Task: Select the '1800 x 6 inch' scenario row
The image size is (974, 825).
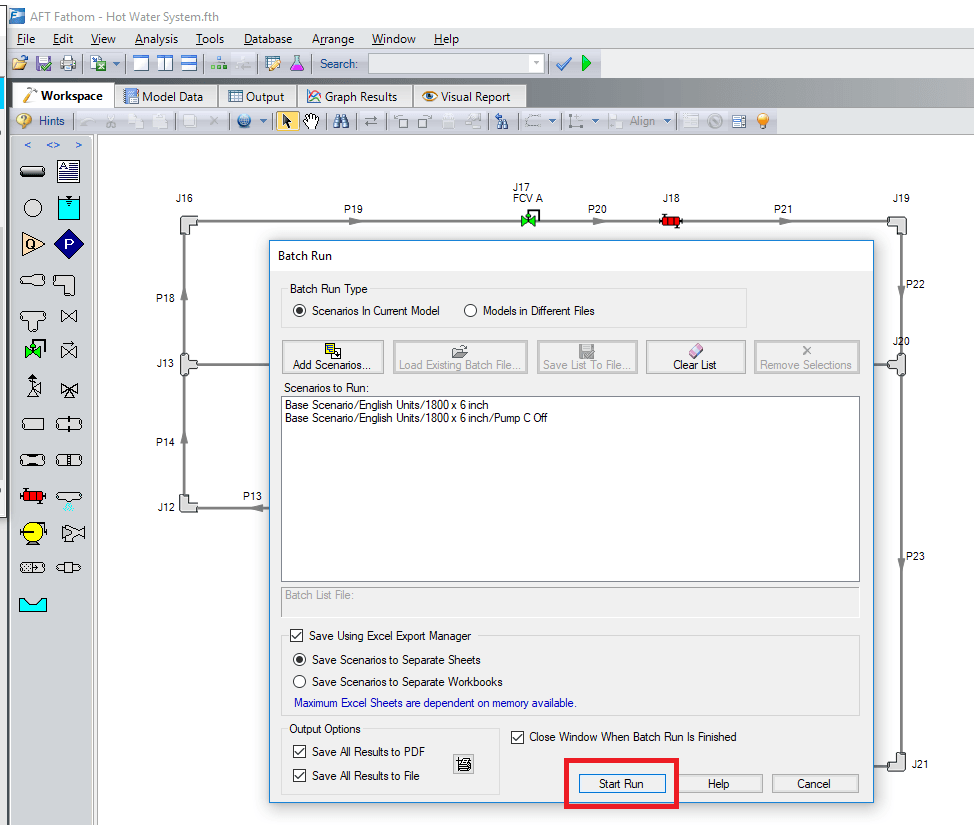Action: click(386, 404)
